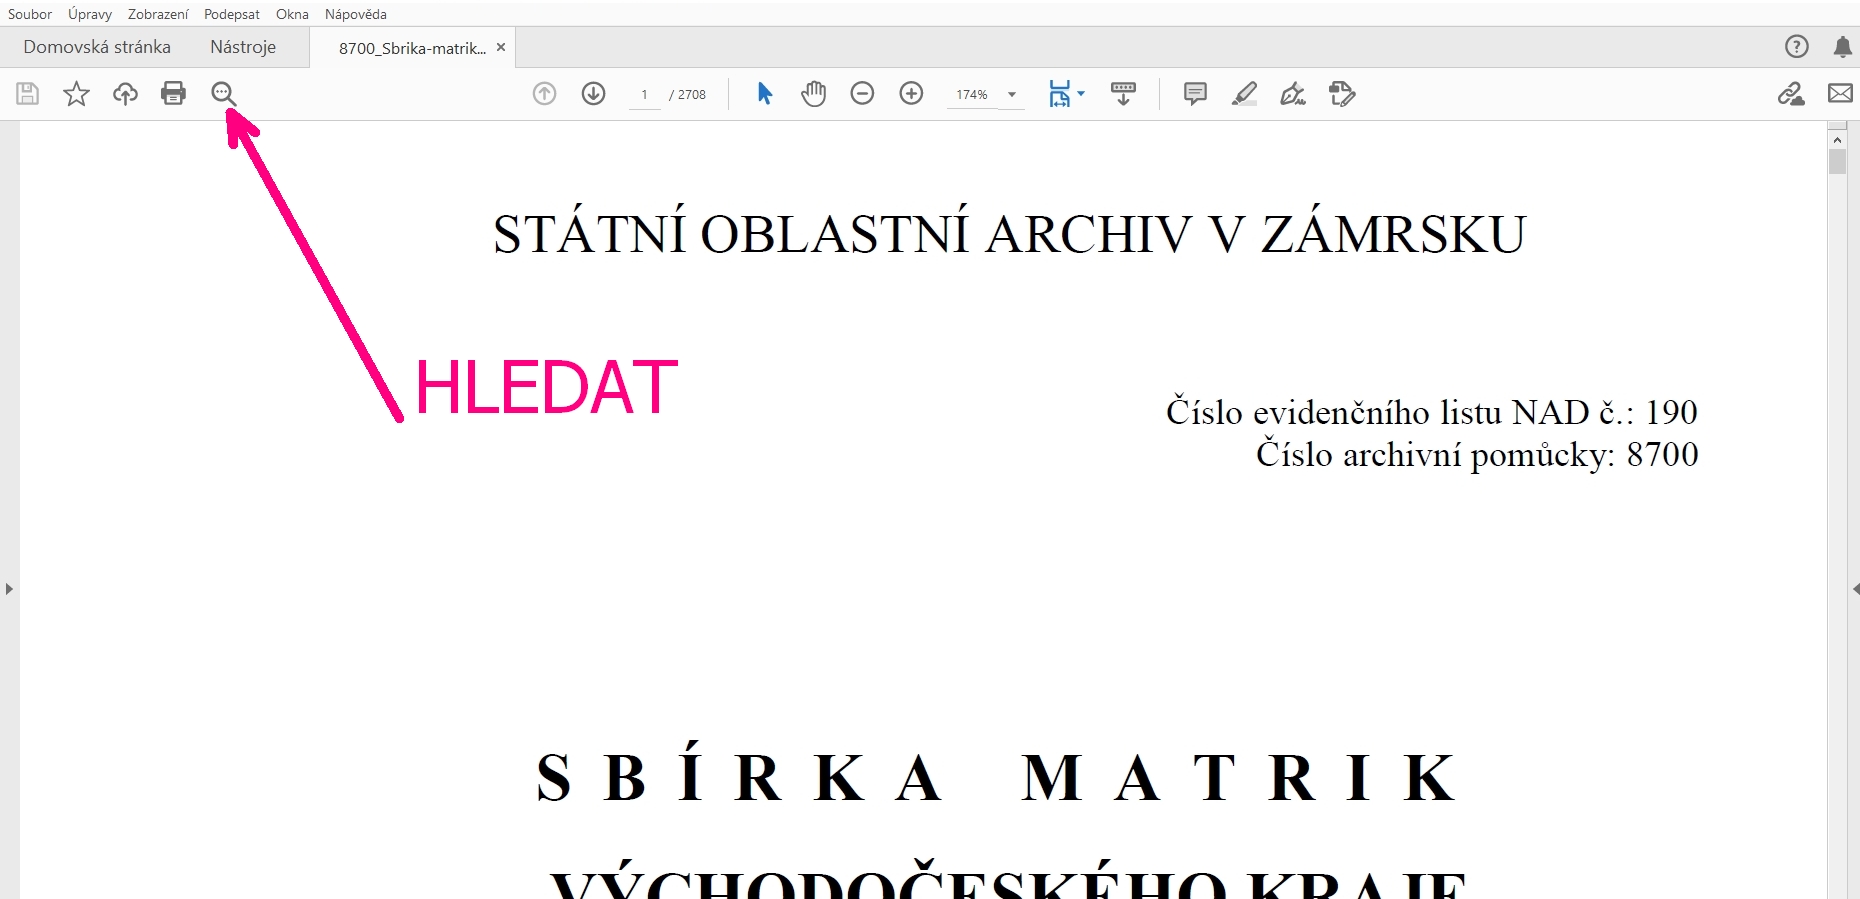Print the document using printer icon
Screen dimensions: 1860x899
[173, 94]
